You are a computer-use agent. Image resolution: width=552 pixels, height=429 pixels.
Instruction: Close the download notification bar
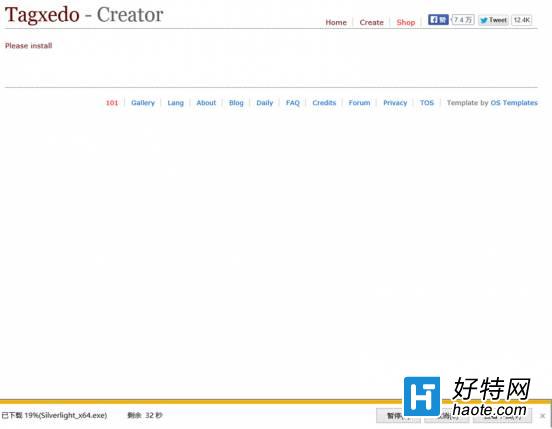(542, 416)
